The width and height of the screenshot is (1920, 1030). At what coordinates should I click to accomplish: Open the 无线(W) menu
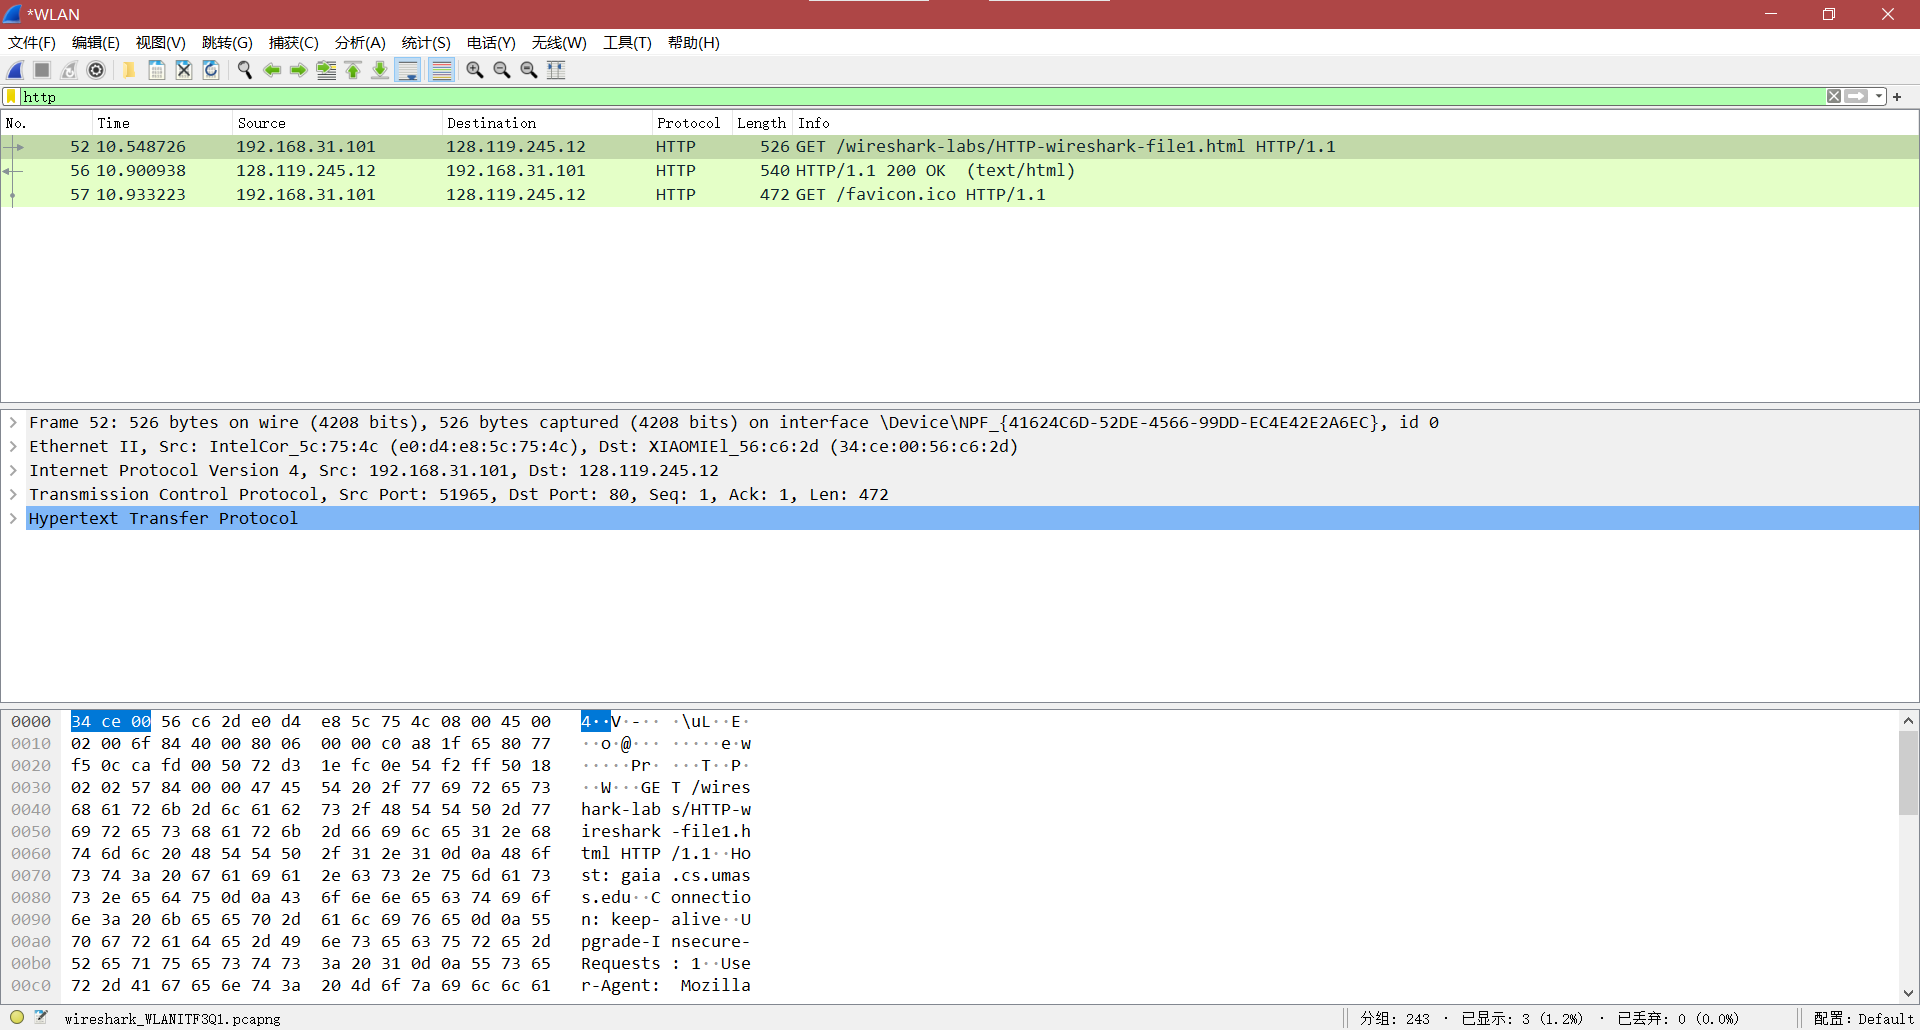(x=559, y=43)
